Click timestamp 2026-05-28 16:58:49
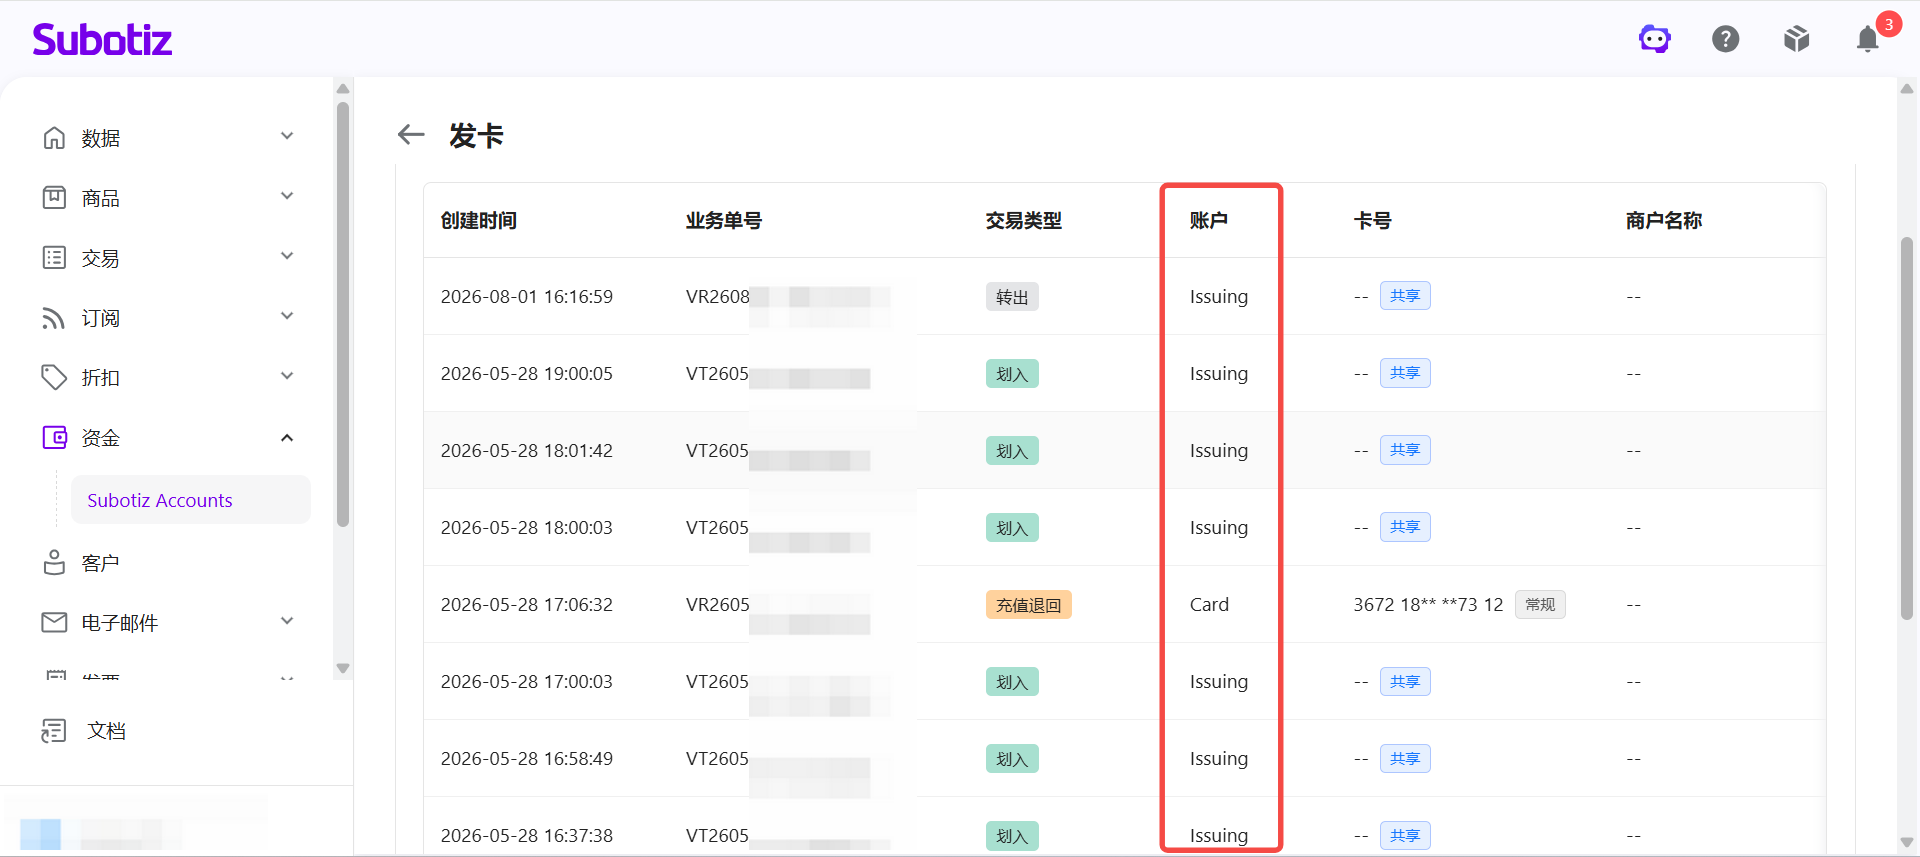The width and height of the screenshot is (1920, 857). 527,758
